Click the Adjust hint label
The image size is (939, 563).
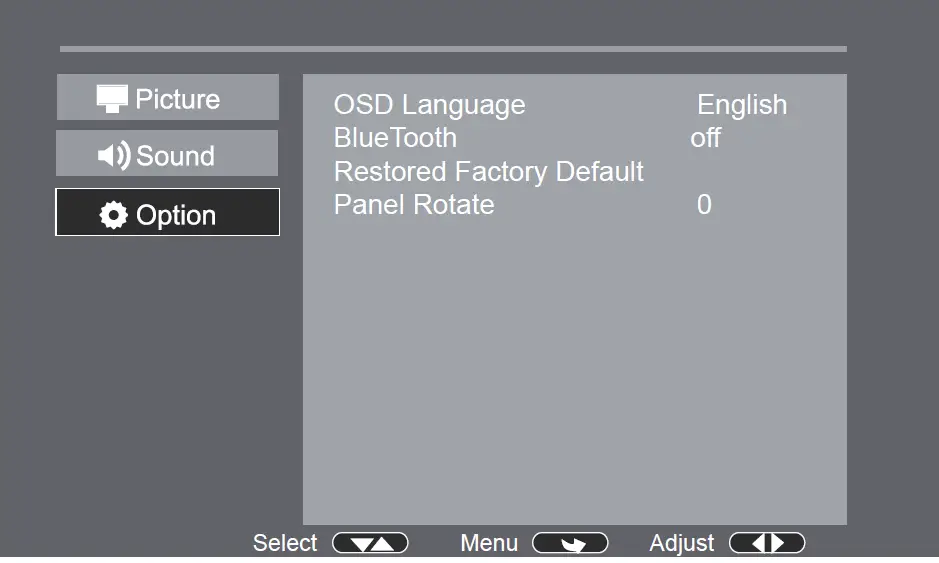[682, 543]
